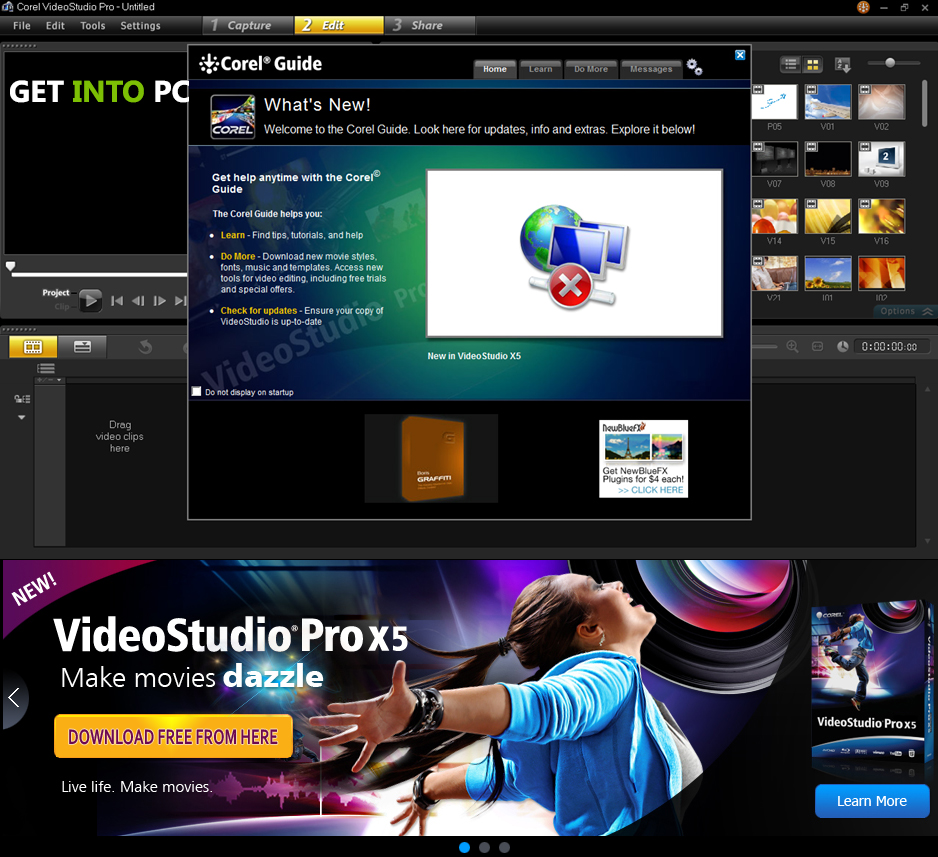Open the Settings menu

tap(141, 26)
